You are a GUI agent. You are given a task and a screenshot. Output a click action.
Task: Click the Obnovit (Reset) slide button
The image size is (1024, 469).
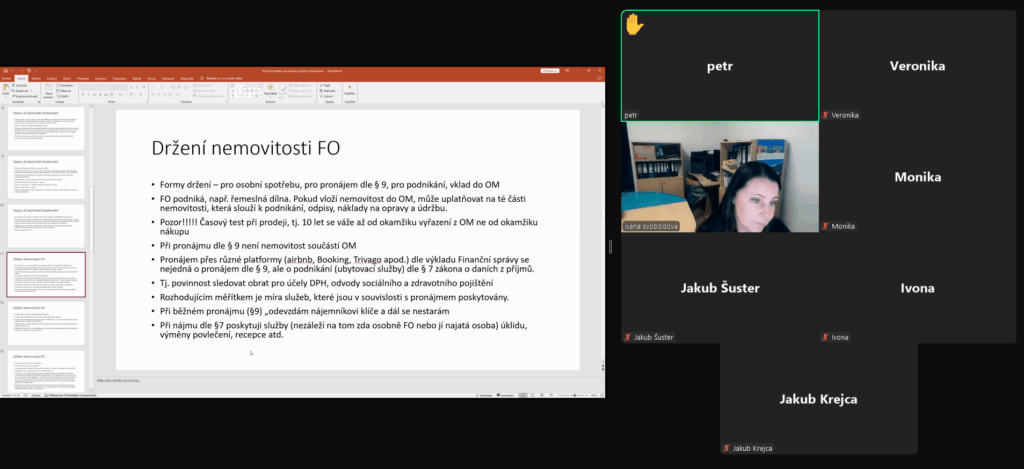(64, 91)
